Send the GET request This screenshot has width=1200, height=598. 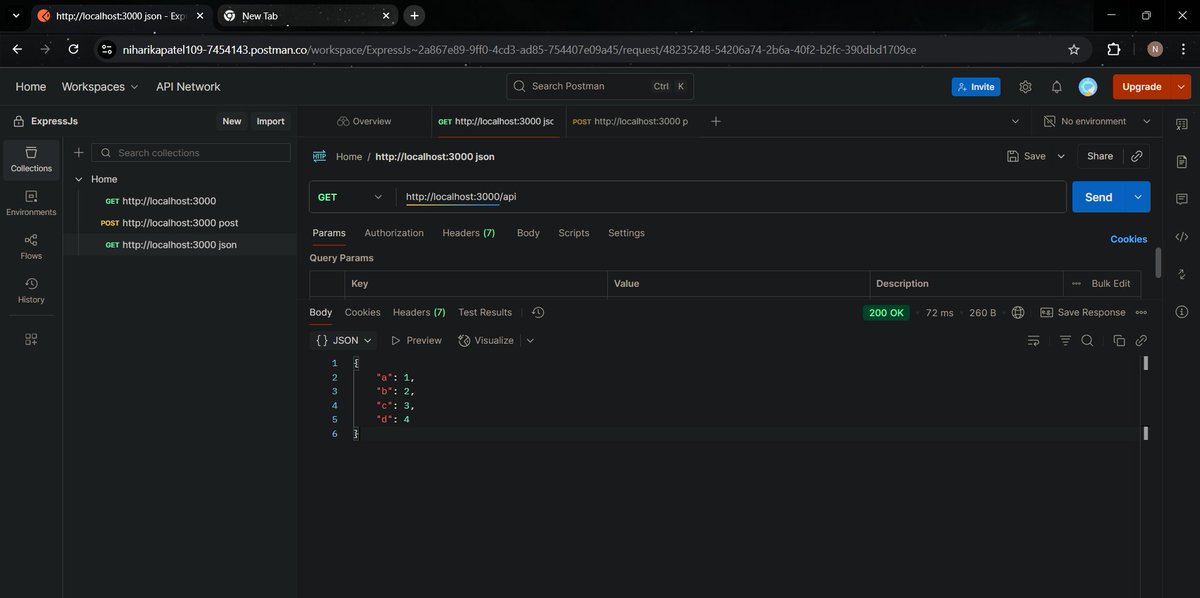click(1099, 197)
